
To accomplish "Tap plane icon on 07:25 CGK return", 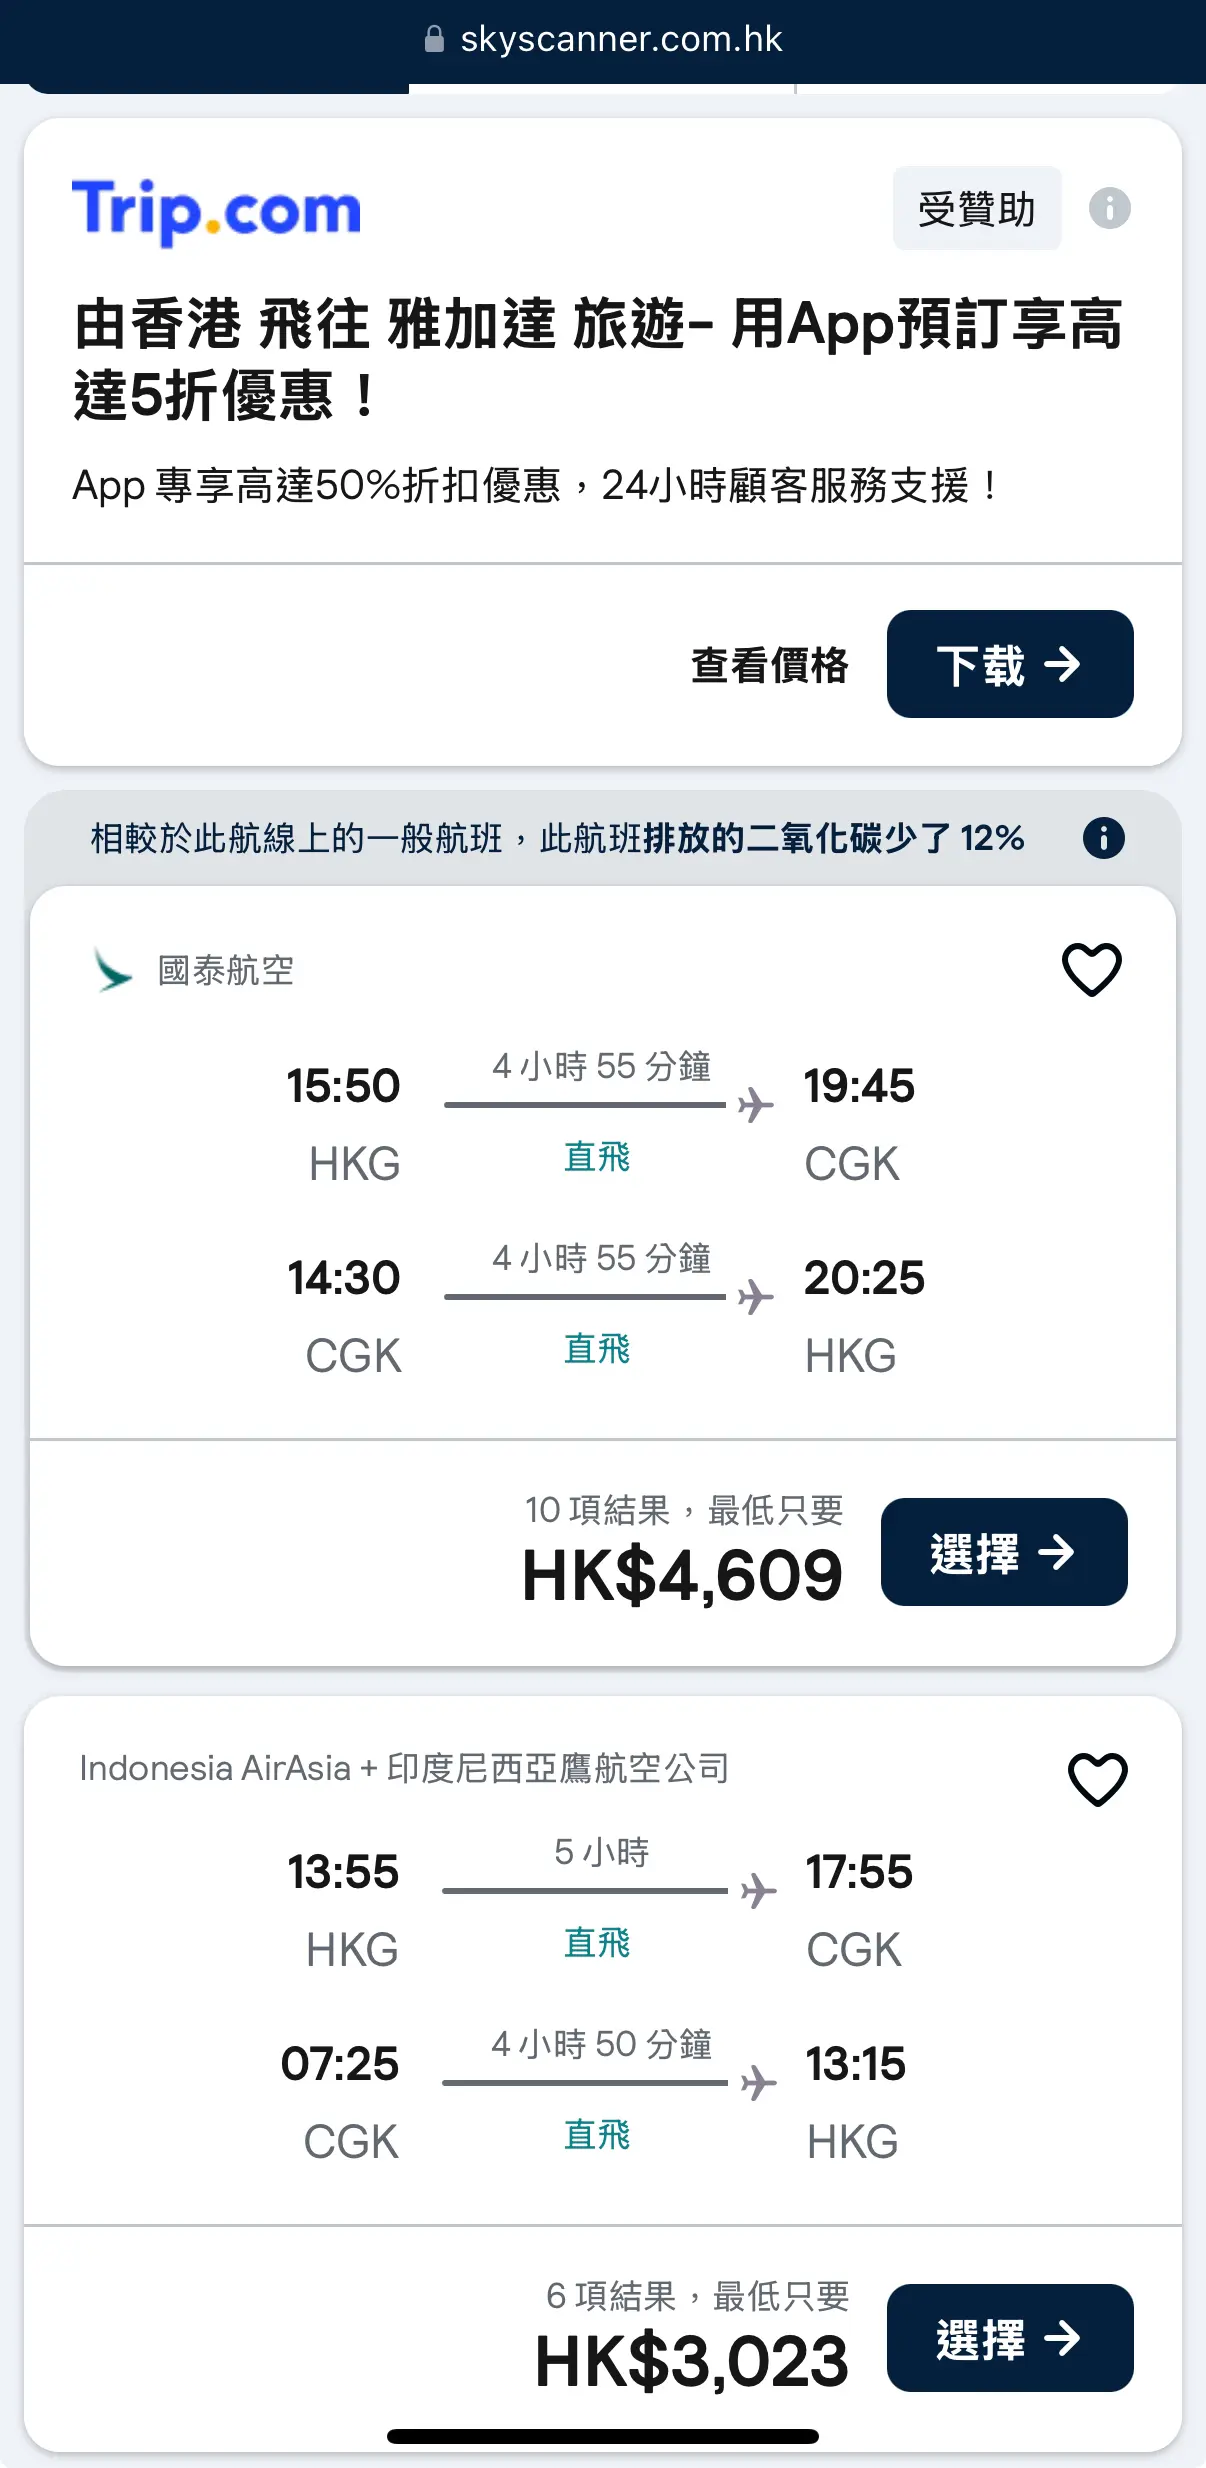I will click(759, 2083).
